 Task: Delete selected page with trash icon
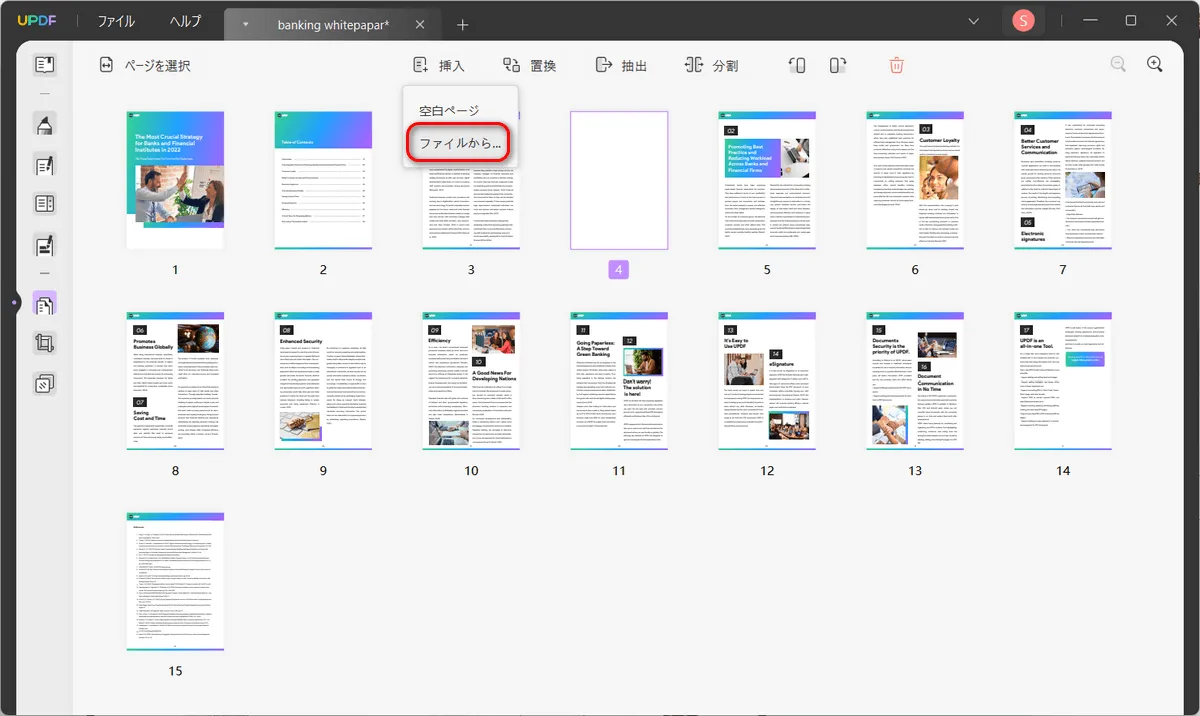click(x=896, y=66)
